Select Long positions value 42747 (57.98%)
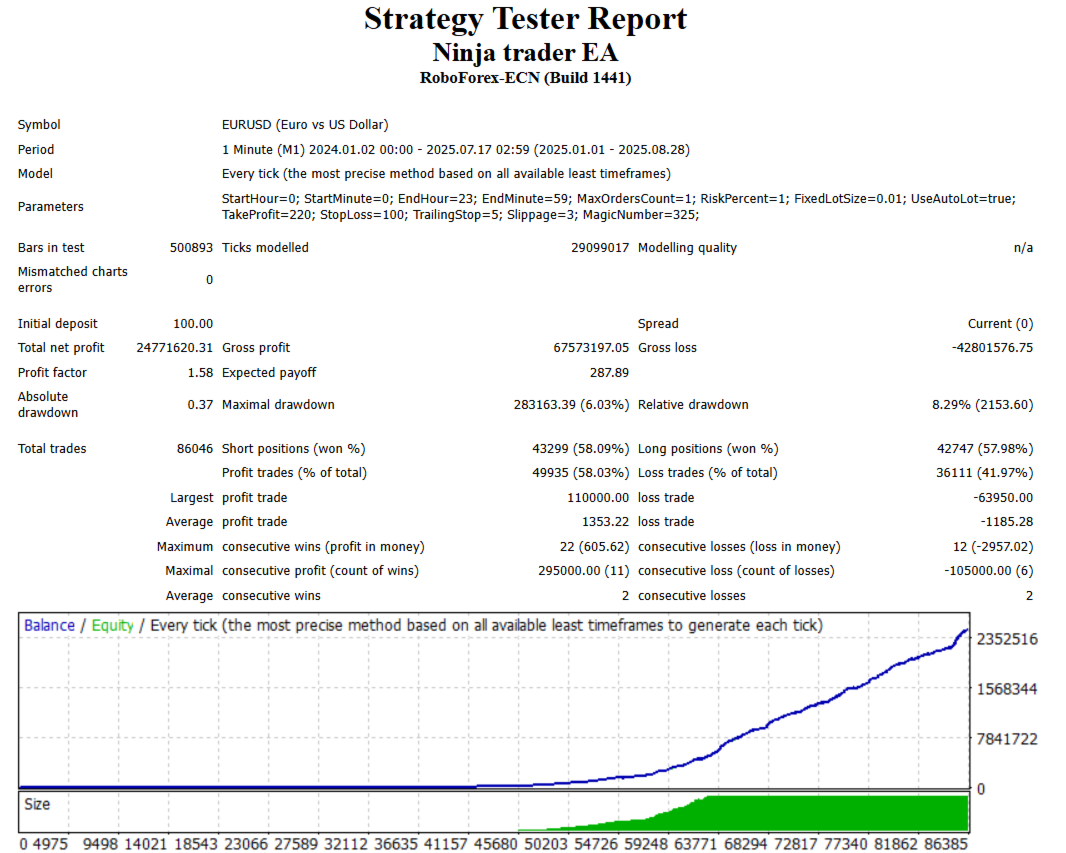Viewport: 1066px width, 853px height. pyautogui.click(x=985, y=449)
